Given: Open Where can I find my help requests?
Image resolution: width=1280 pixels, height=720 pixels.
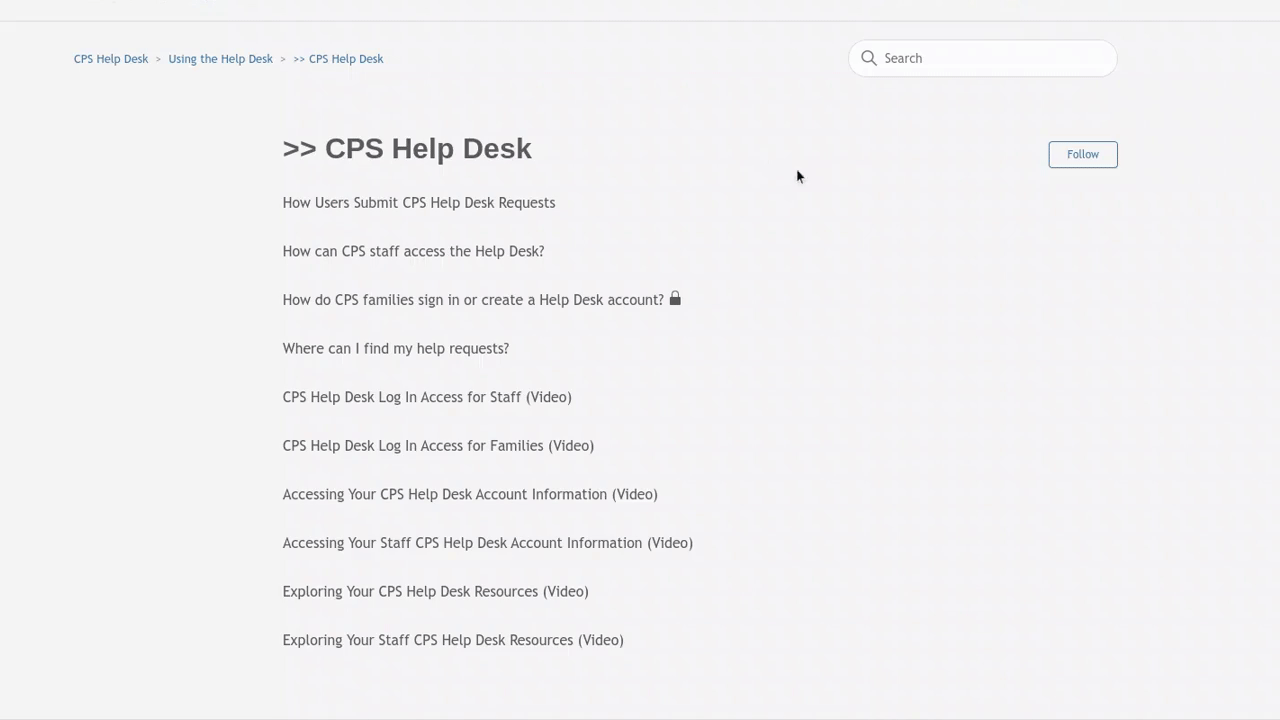Looking at the screenshot, I should [x=396, y=349].
